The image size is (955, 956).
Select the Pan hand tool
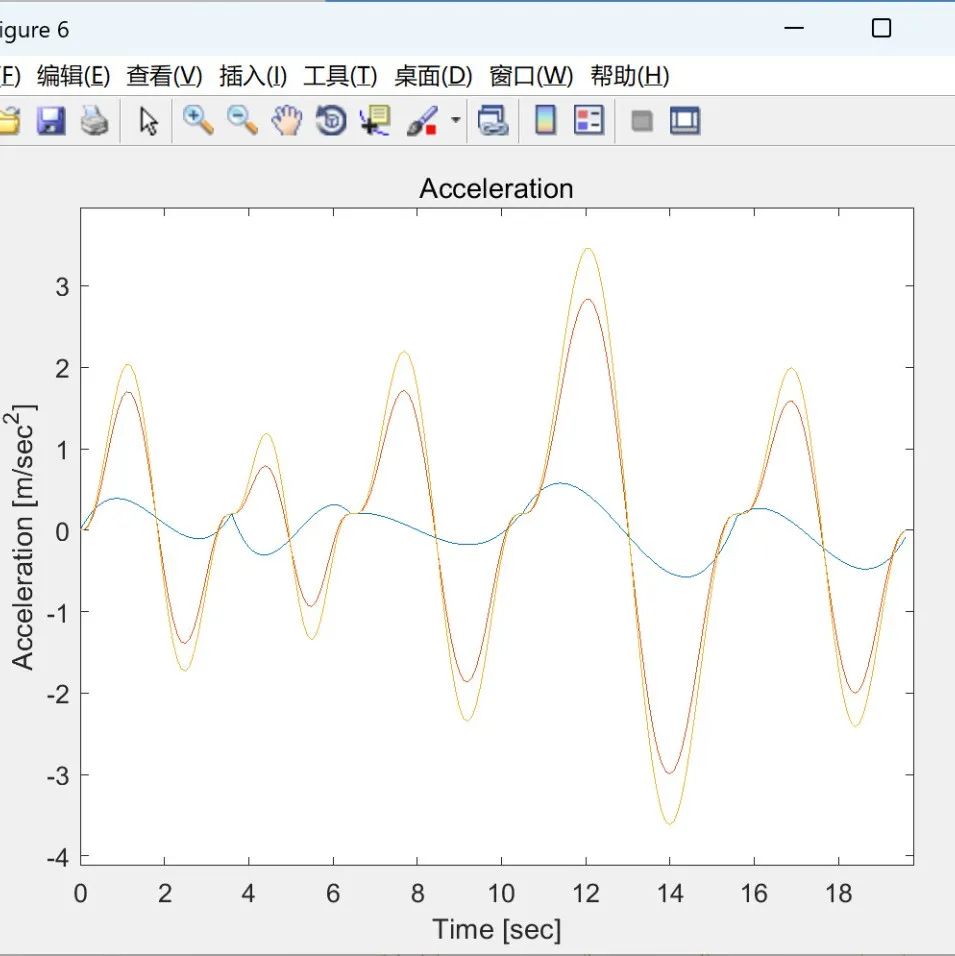click(x=287, y=120)
